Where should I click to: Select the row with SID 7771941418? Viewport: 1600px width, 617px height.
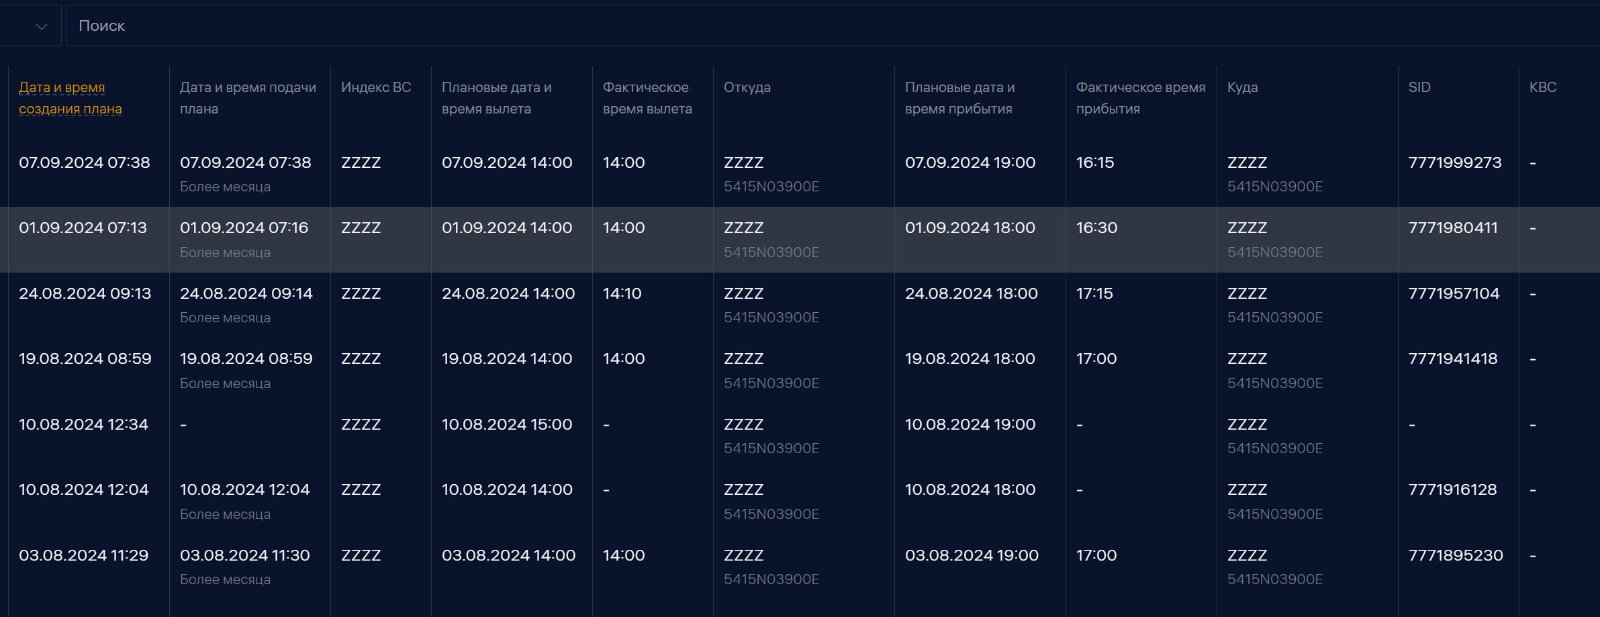(x=800, y=370)
